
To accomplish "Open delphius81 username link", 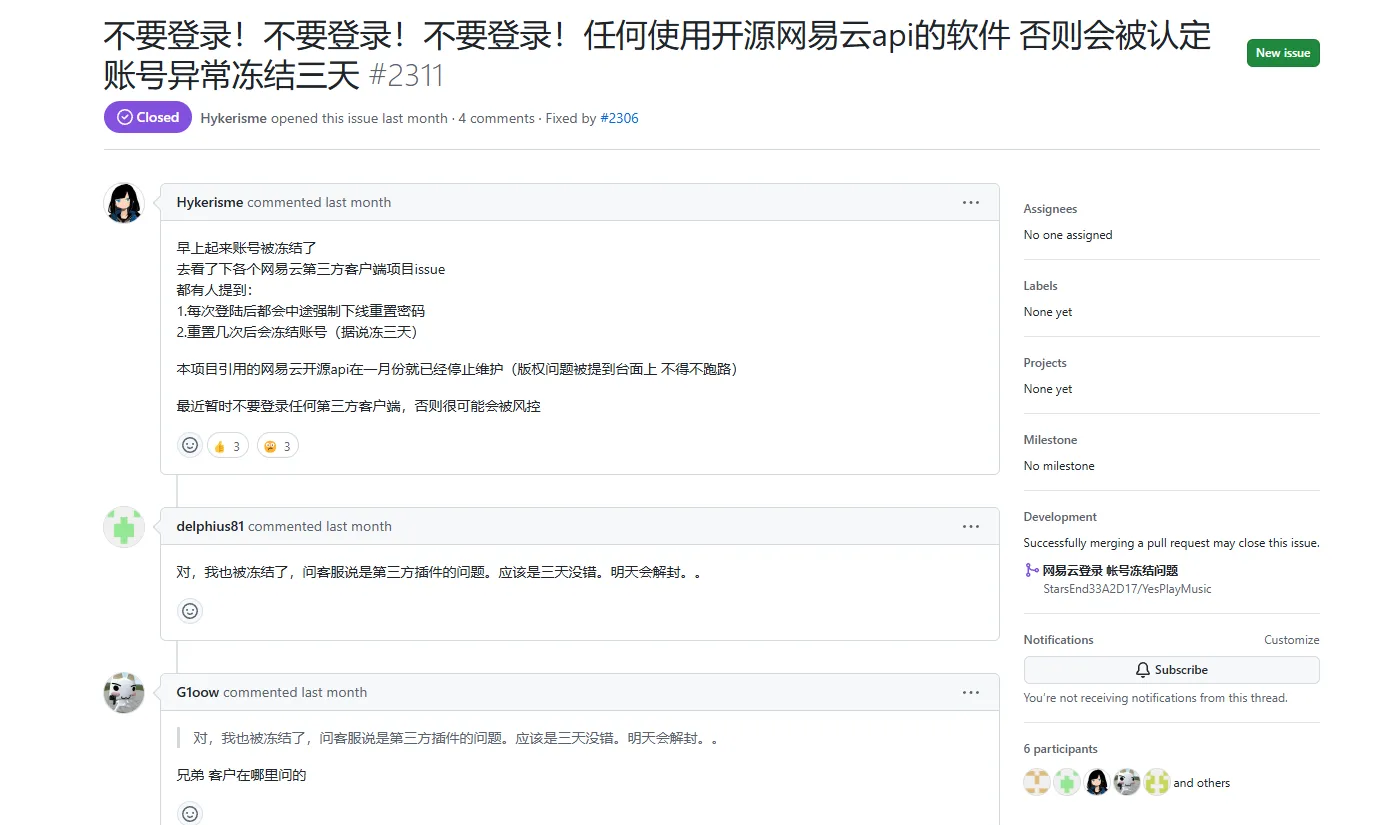I will (x=210, y=526).
